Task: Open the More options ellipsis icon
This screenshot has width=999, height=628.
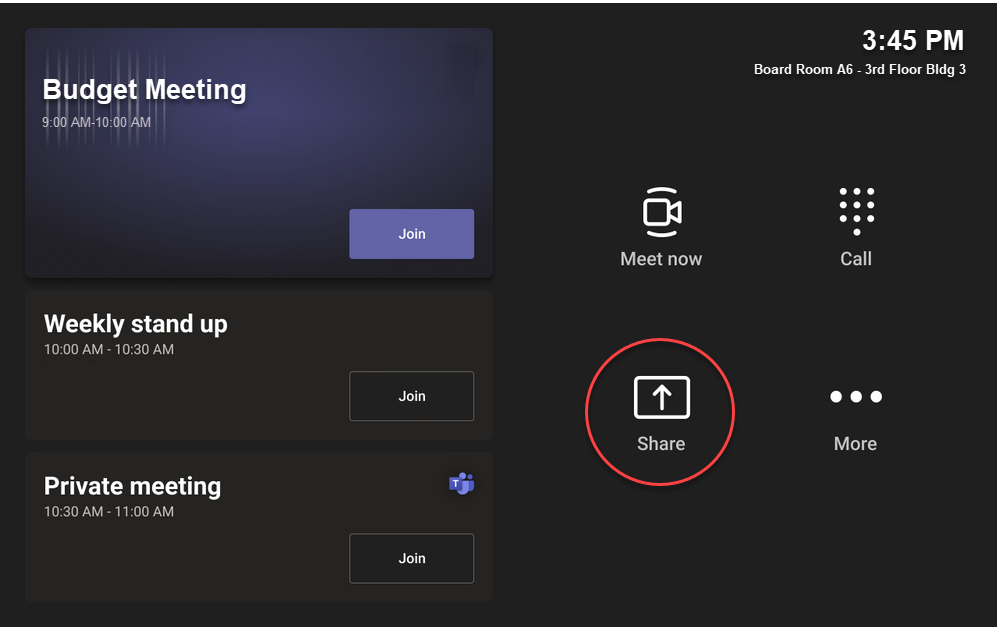Action: [856, 396]
